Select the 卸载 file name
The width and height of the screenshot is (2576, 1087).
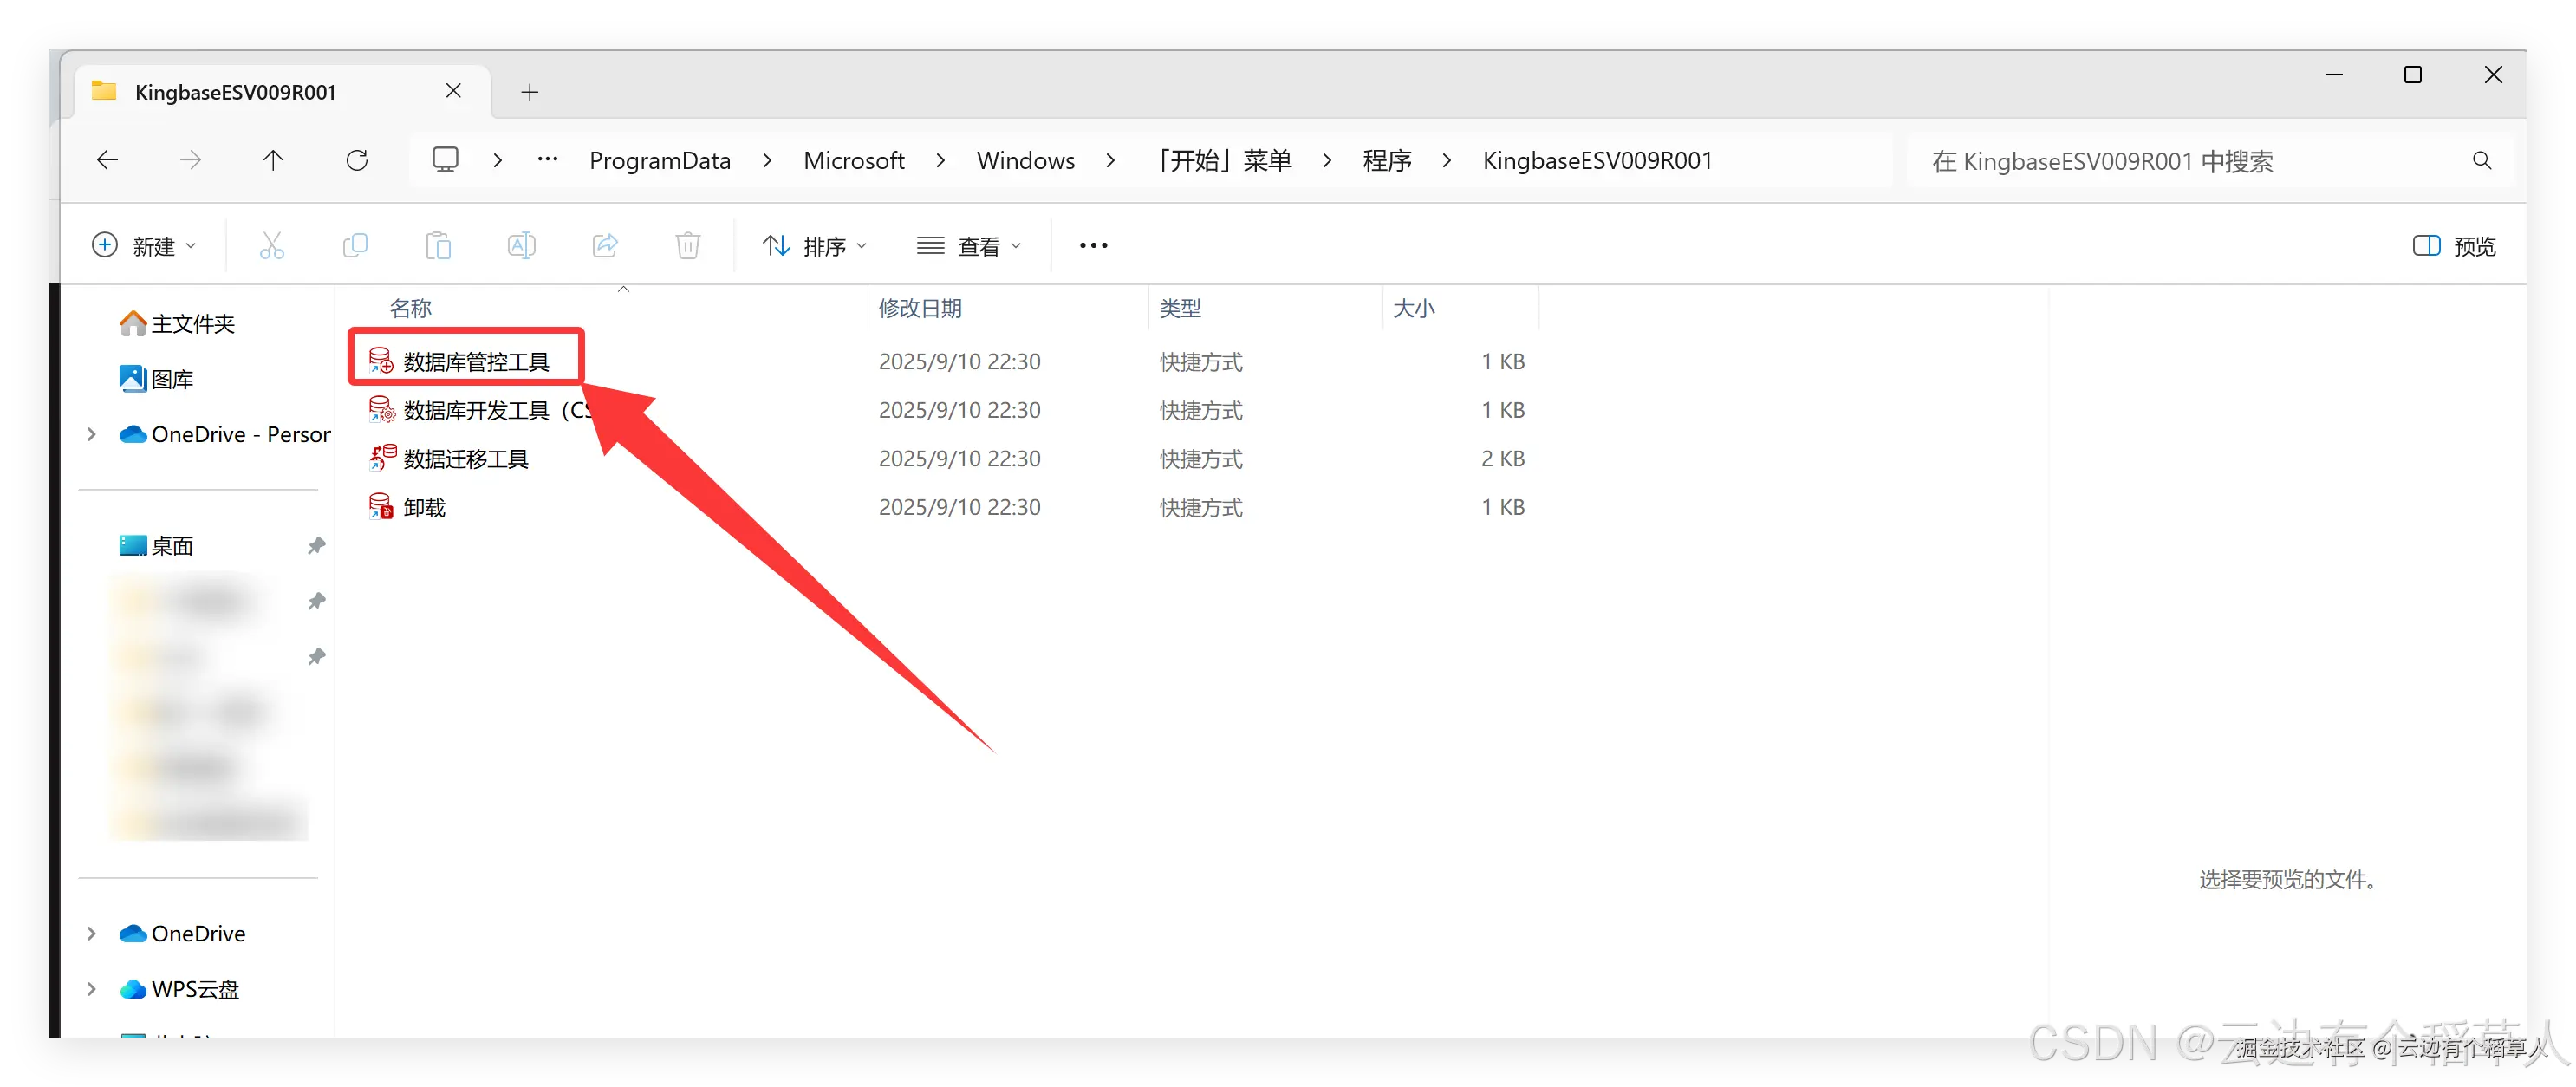coord(424,508)
